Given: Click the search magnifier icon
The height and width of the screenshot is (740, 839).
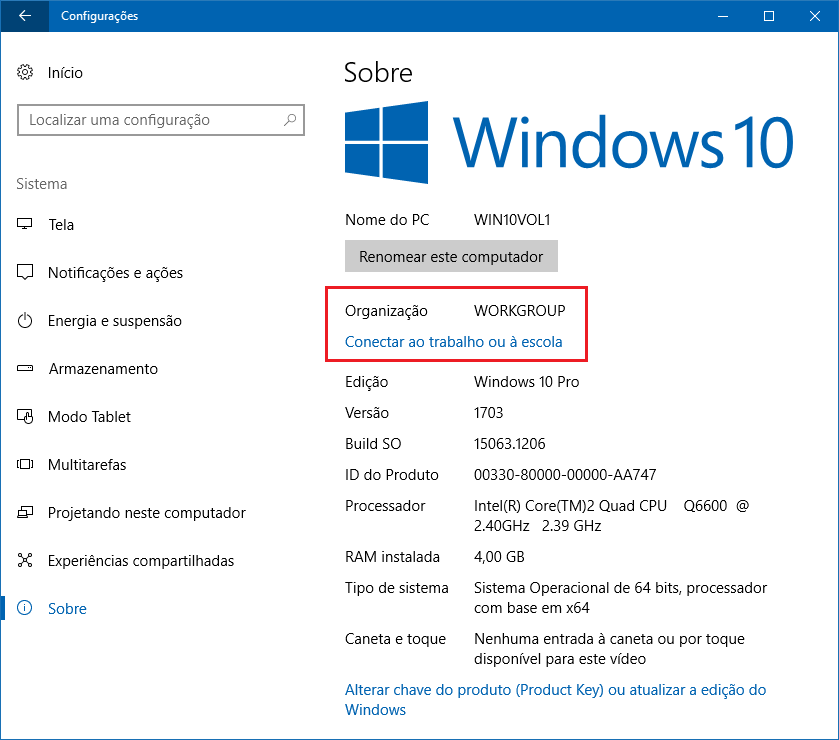Looking at the screenshot, I should point(289,119).
